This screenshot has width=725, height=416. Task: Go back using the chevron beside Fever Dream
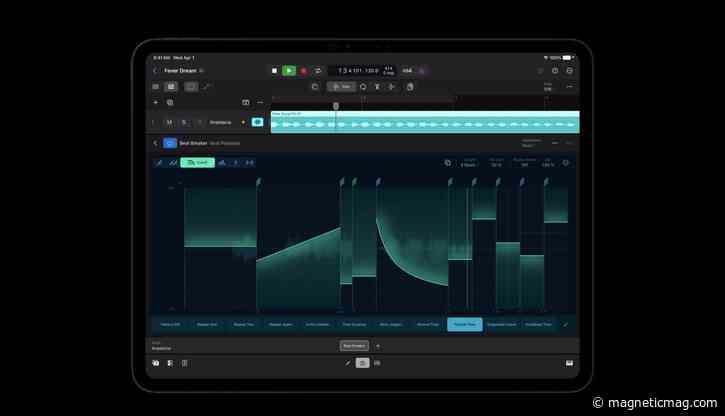tap(155, 71)
